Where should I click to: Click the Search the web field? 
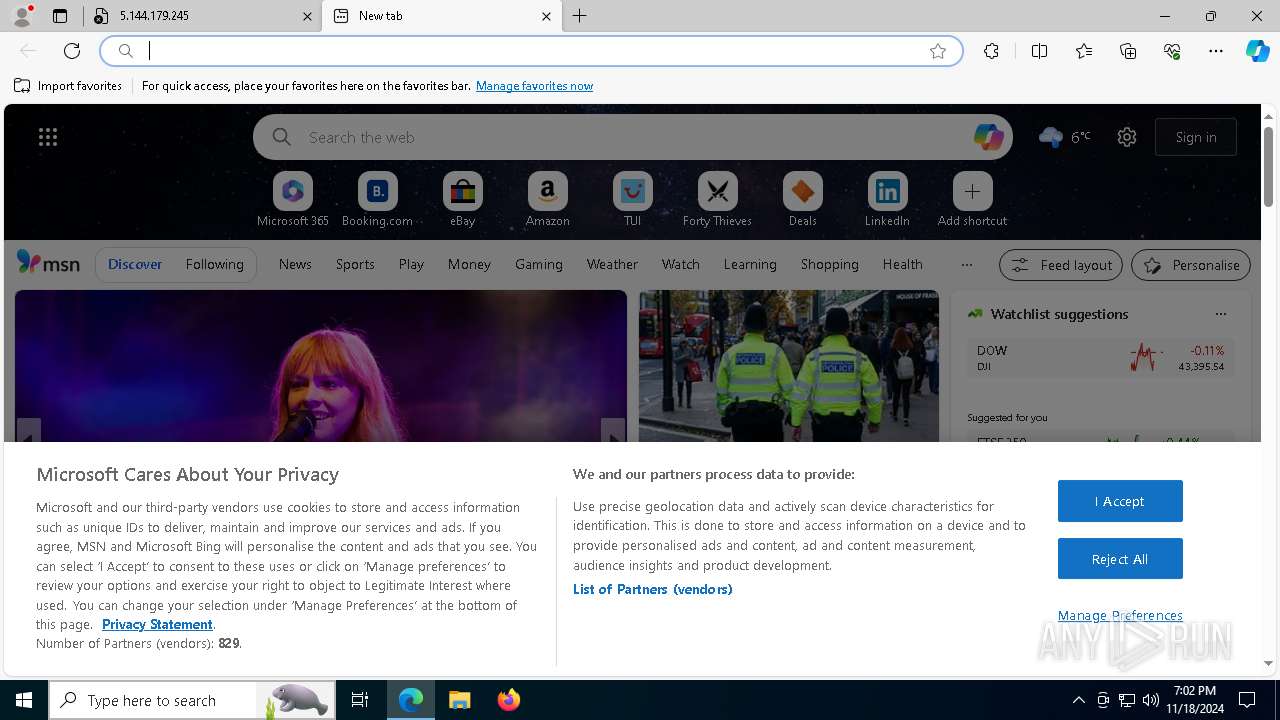coord(633,137)
